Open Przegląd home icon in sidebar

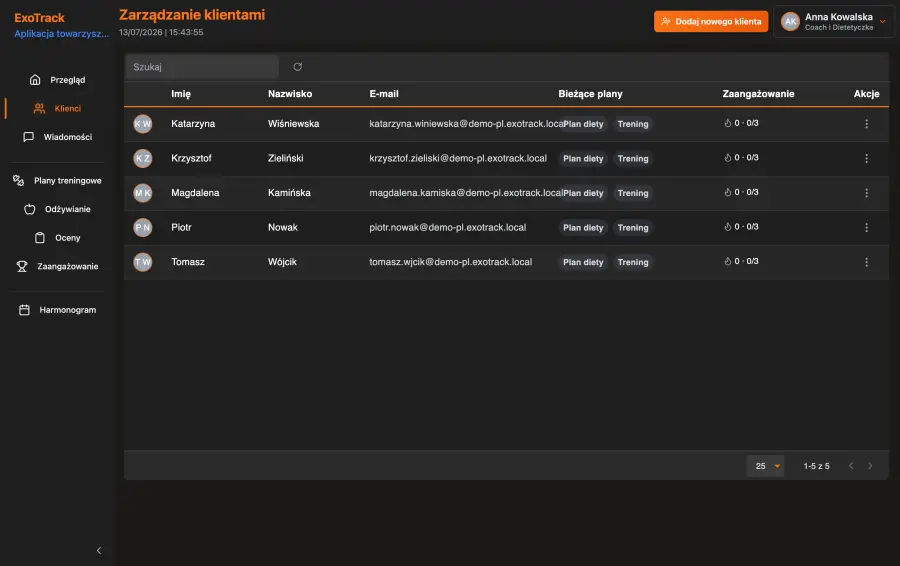click(35, 80)
